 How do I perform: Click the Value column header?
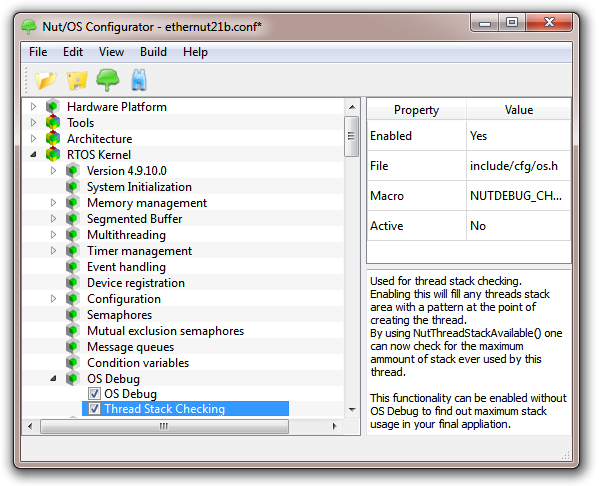tap(518, 110)
